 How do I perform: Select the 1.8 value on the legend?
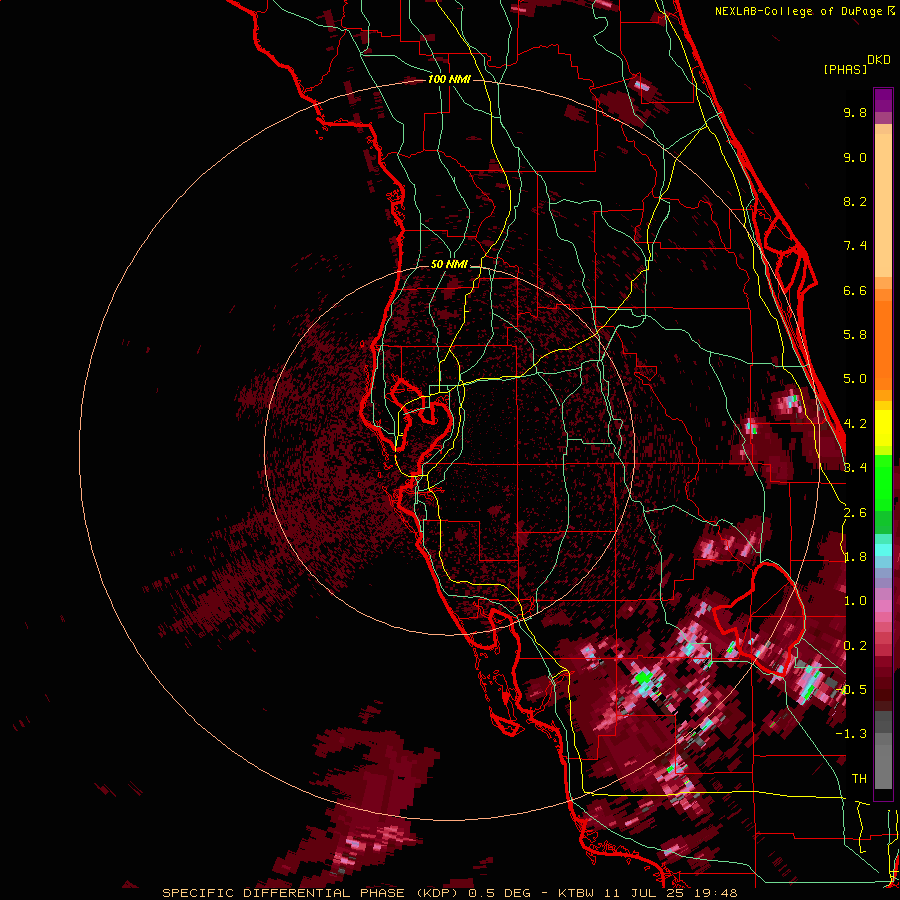855,557
